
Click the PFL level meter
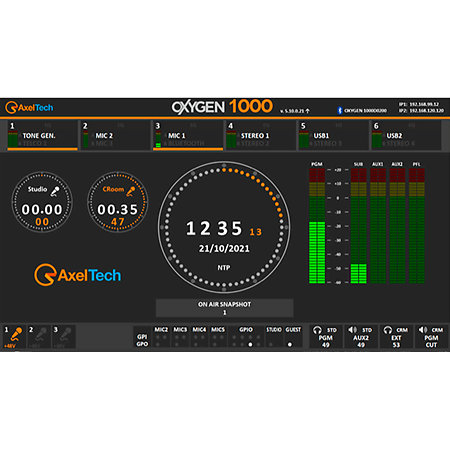pos(417,226)
